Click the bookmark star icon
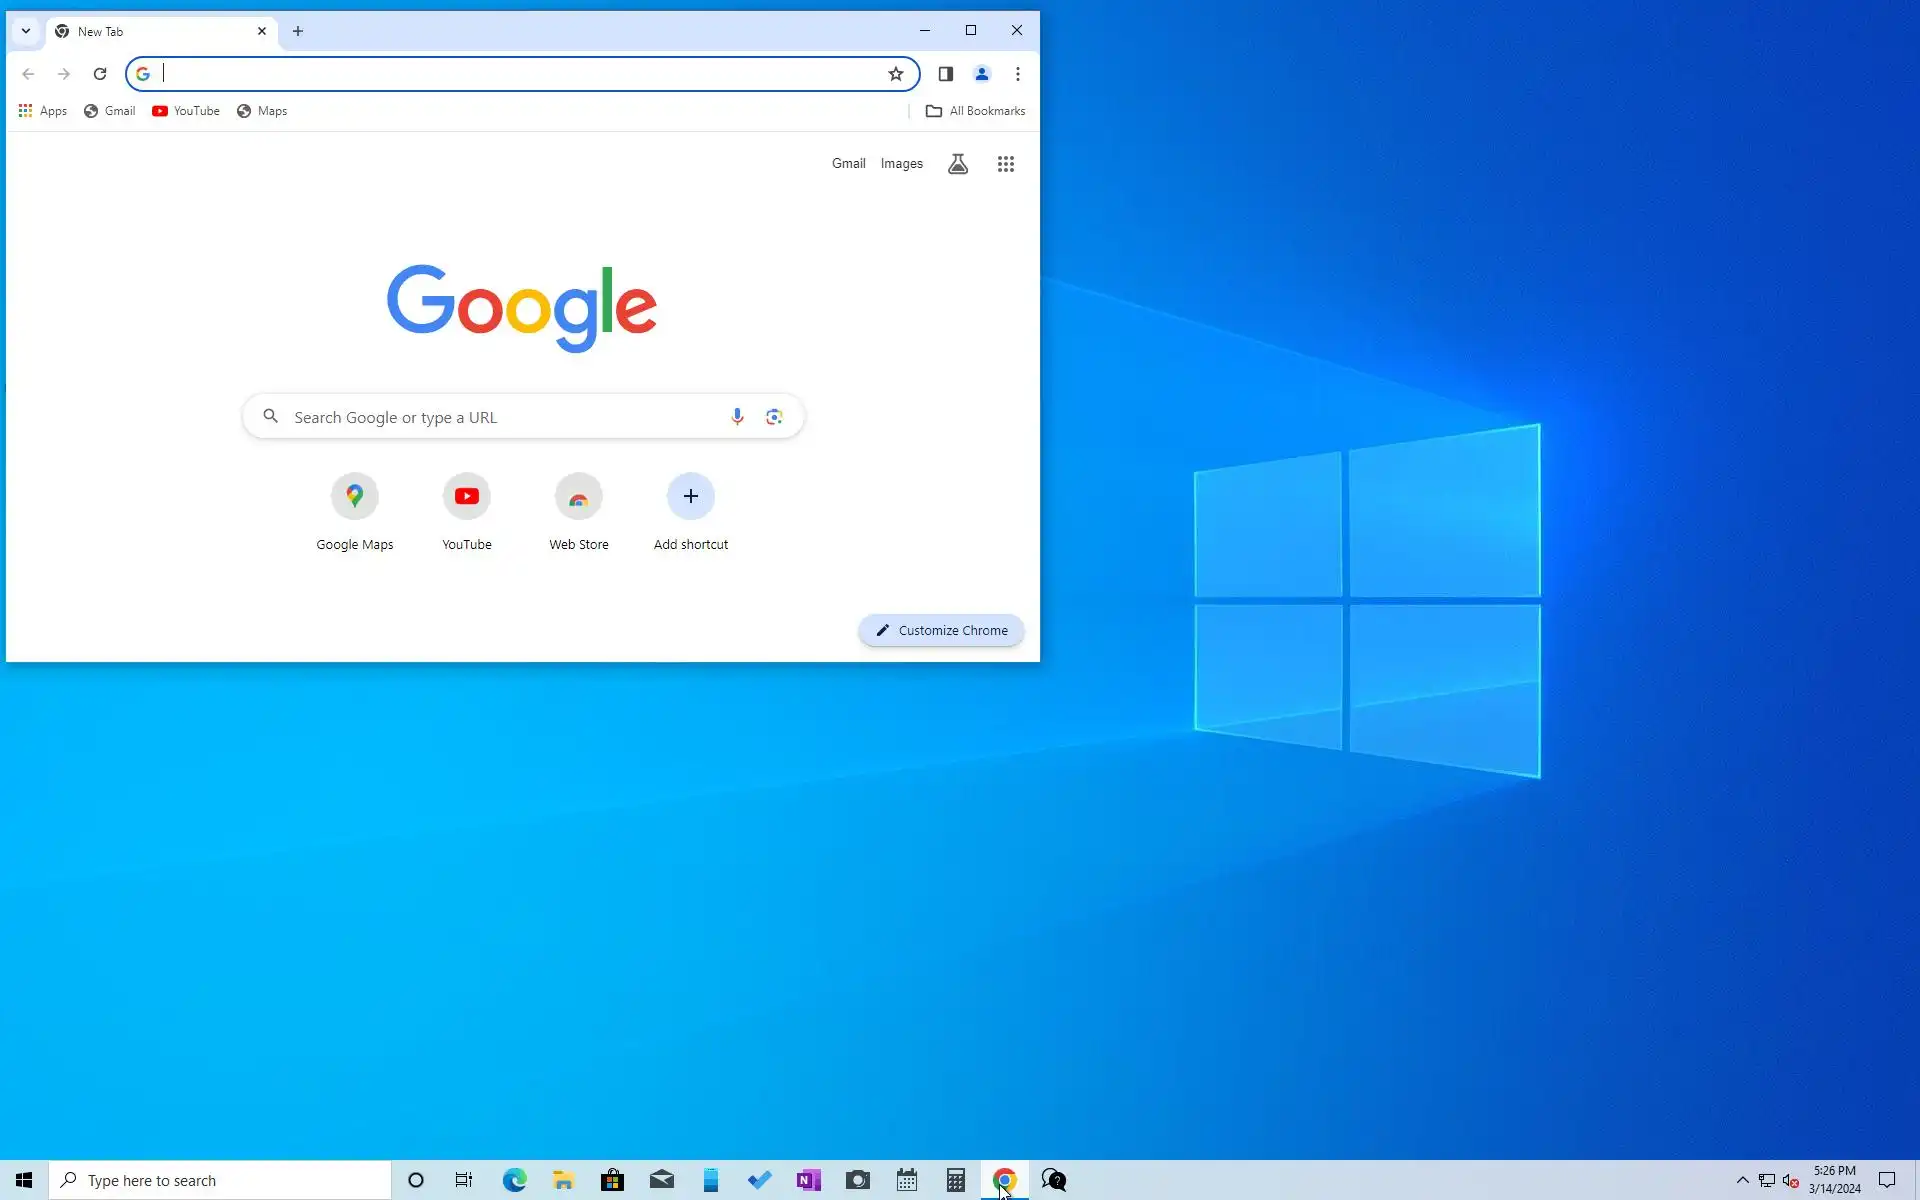This screenshot has width=1920, height=1200. [896, 74]
